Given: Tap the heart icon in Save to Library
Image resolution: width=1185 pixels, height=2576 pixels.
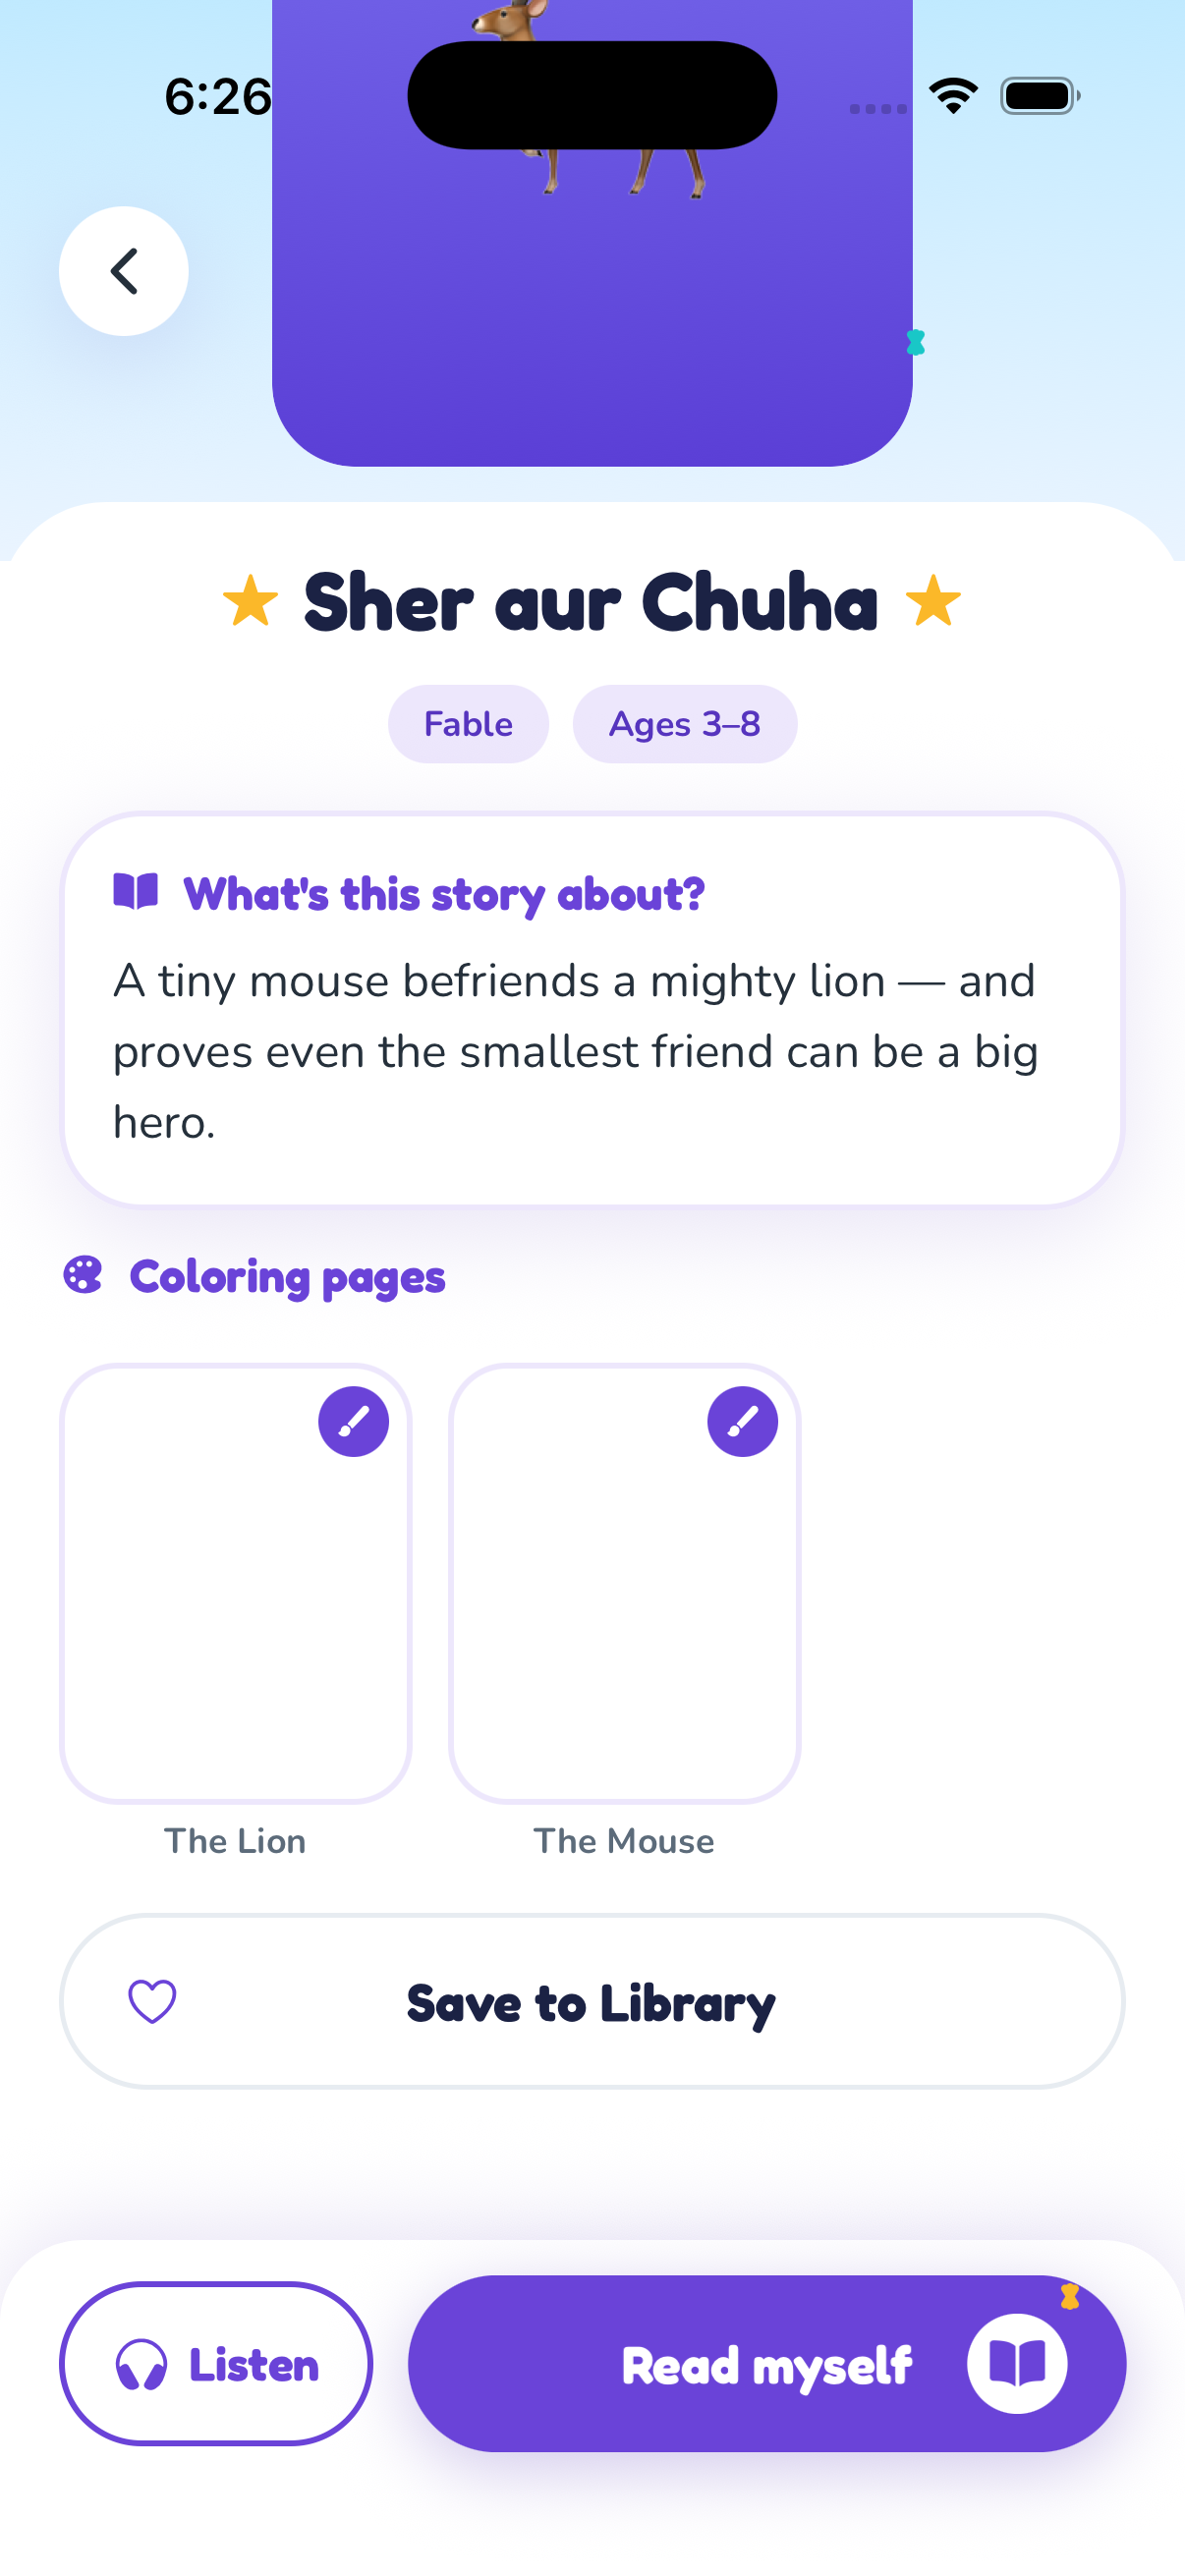Looking at the screenshot, I should point(152,2001).
